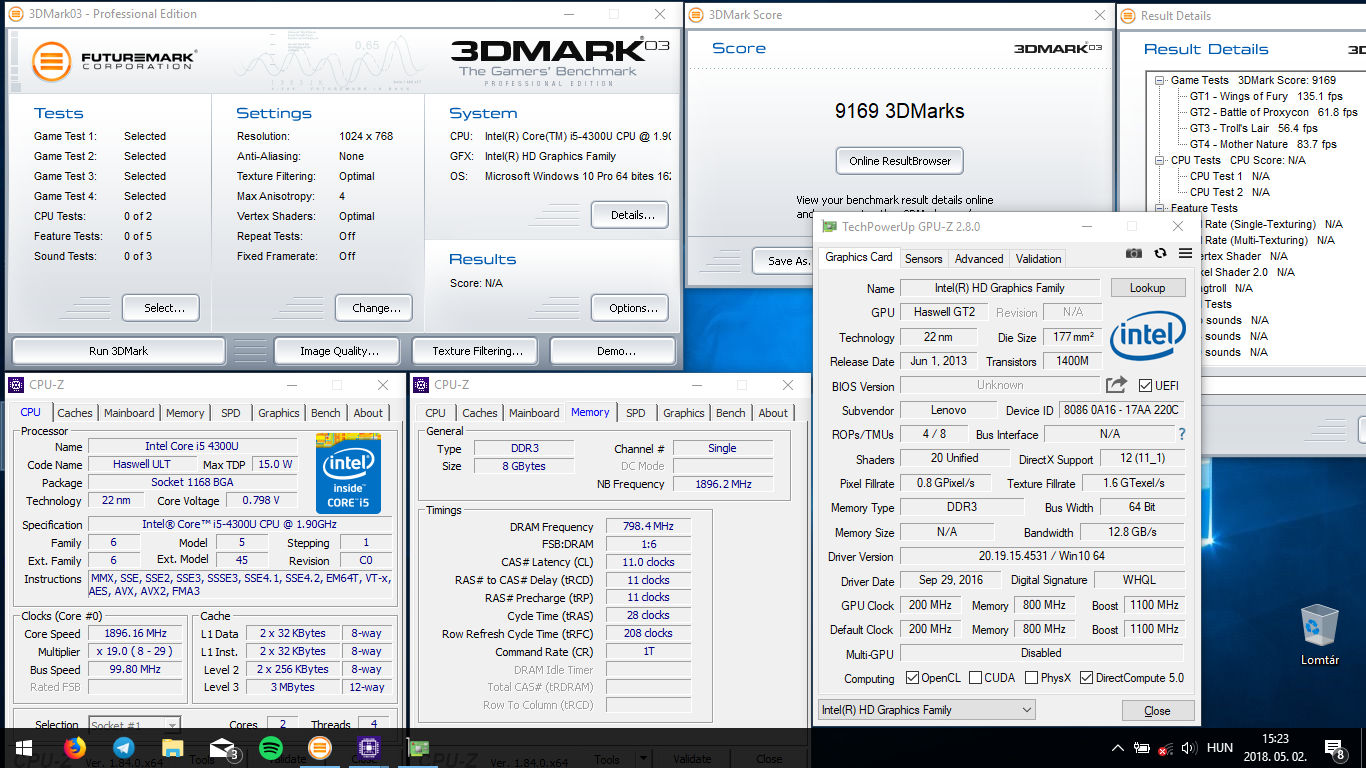The width and height of the screenshot is (1366, 768).
Task: Open Bench tab in the CPU-Z CPU window
Action: point(326,413)
